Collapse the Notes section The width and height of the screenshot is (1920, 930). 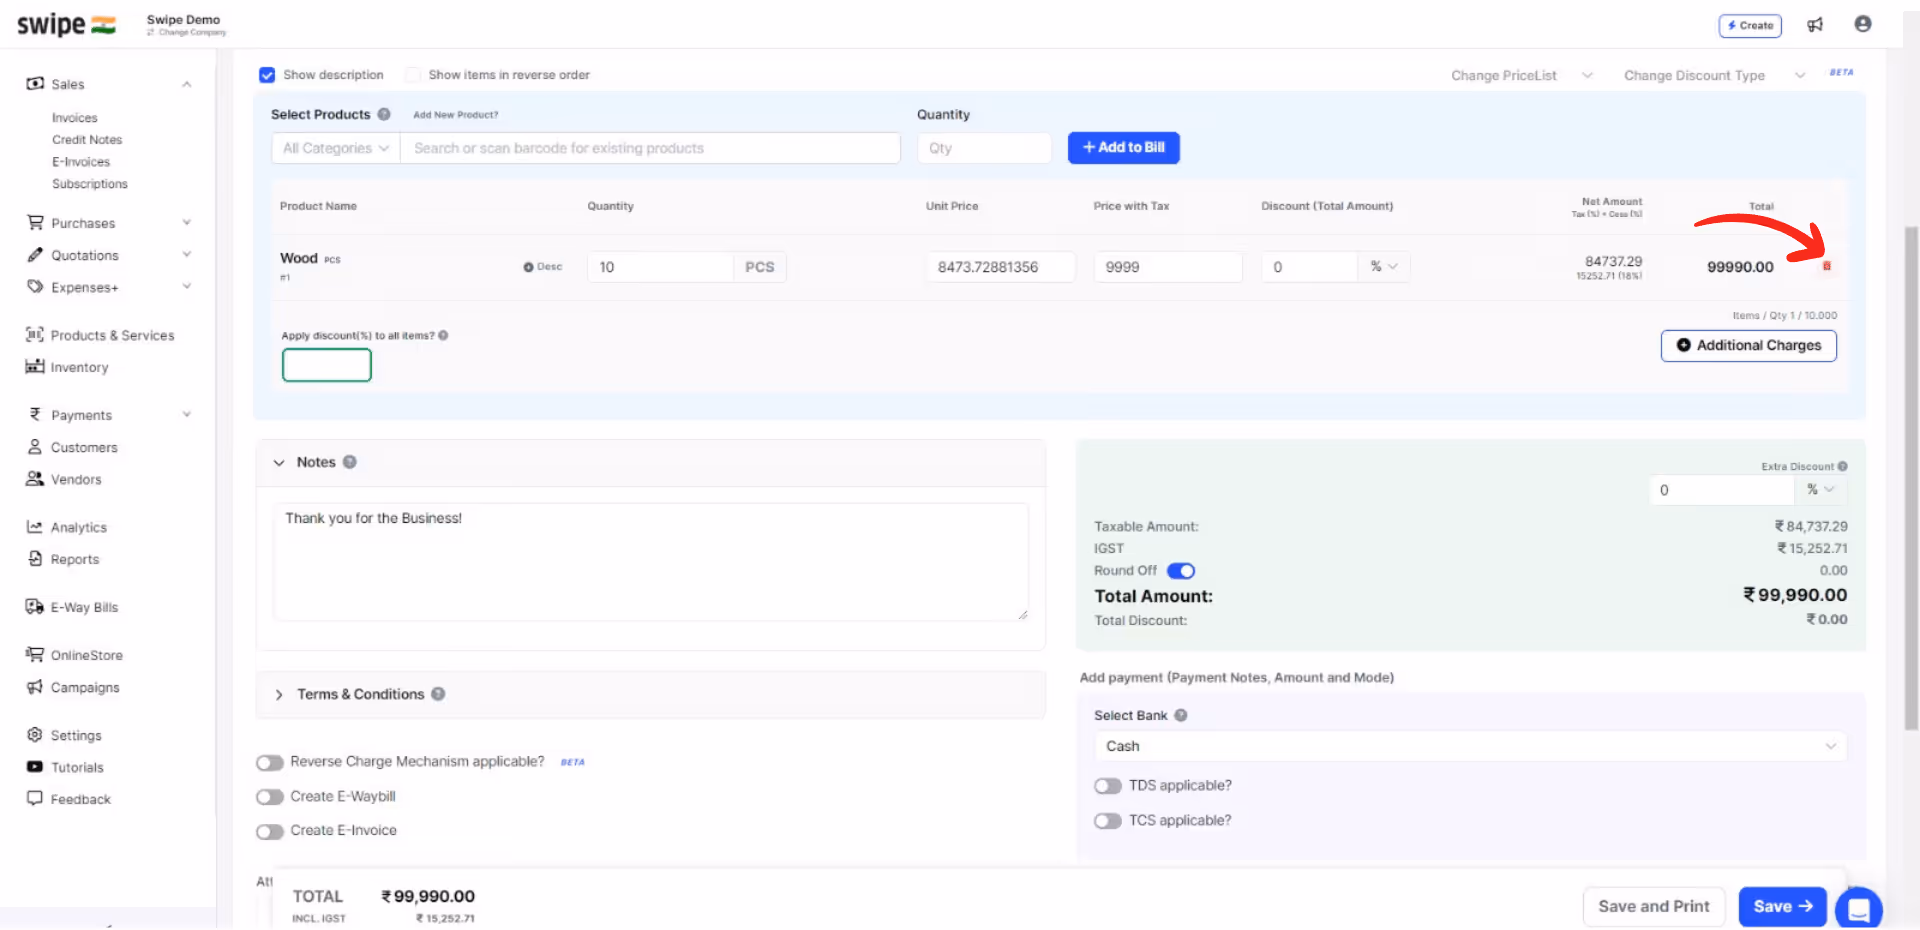pos(279,463)
